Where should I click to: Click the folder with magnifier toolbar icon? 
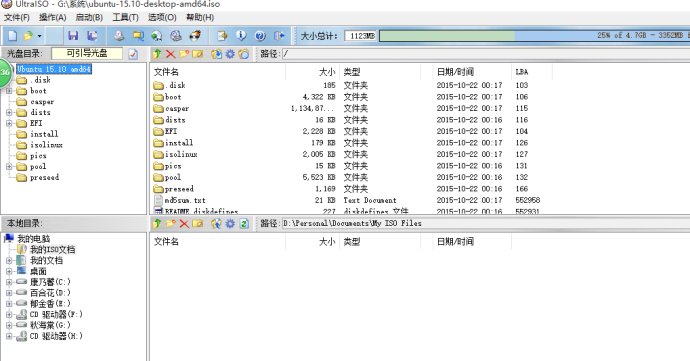coord(138,36)
